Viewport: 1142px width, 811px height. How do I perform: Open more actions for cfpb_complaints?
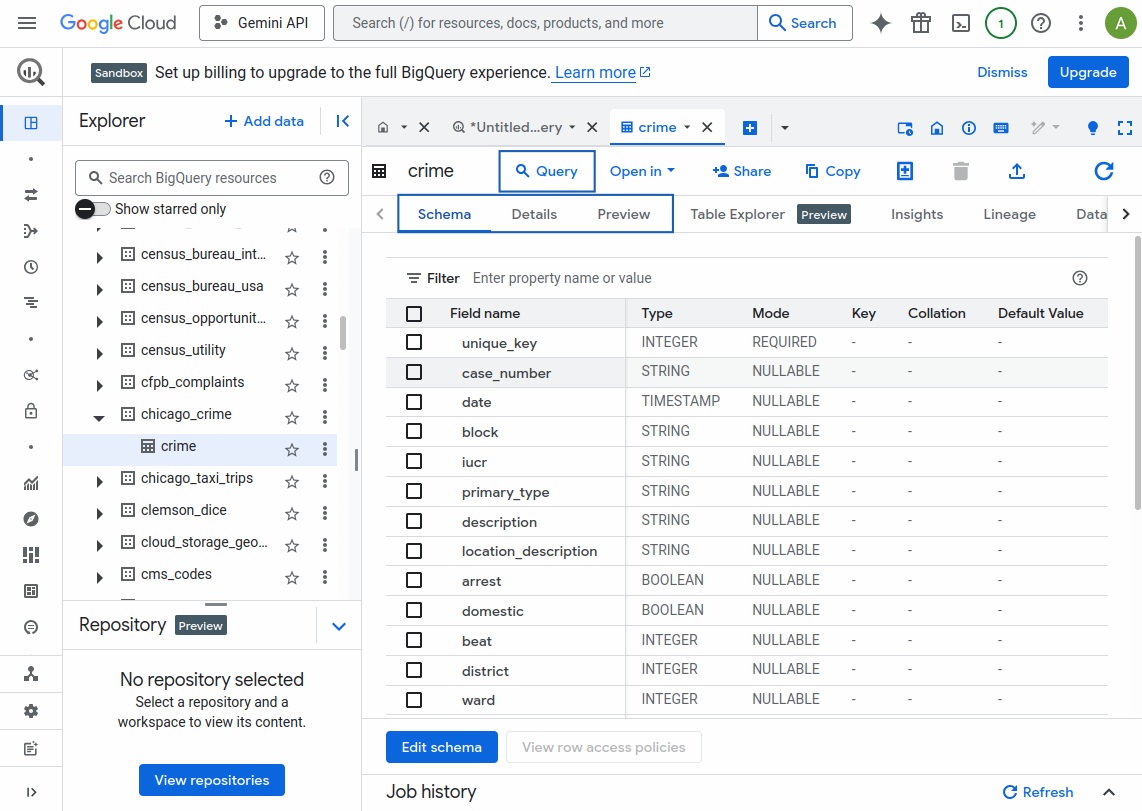point(325,384)
